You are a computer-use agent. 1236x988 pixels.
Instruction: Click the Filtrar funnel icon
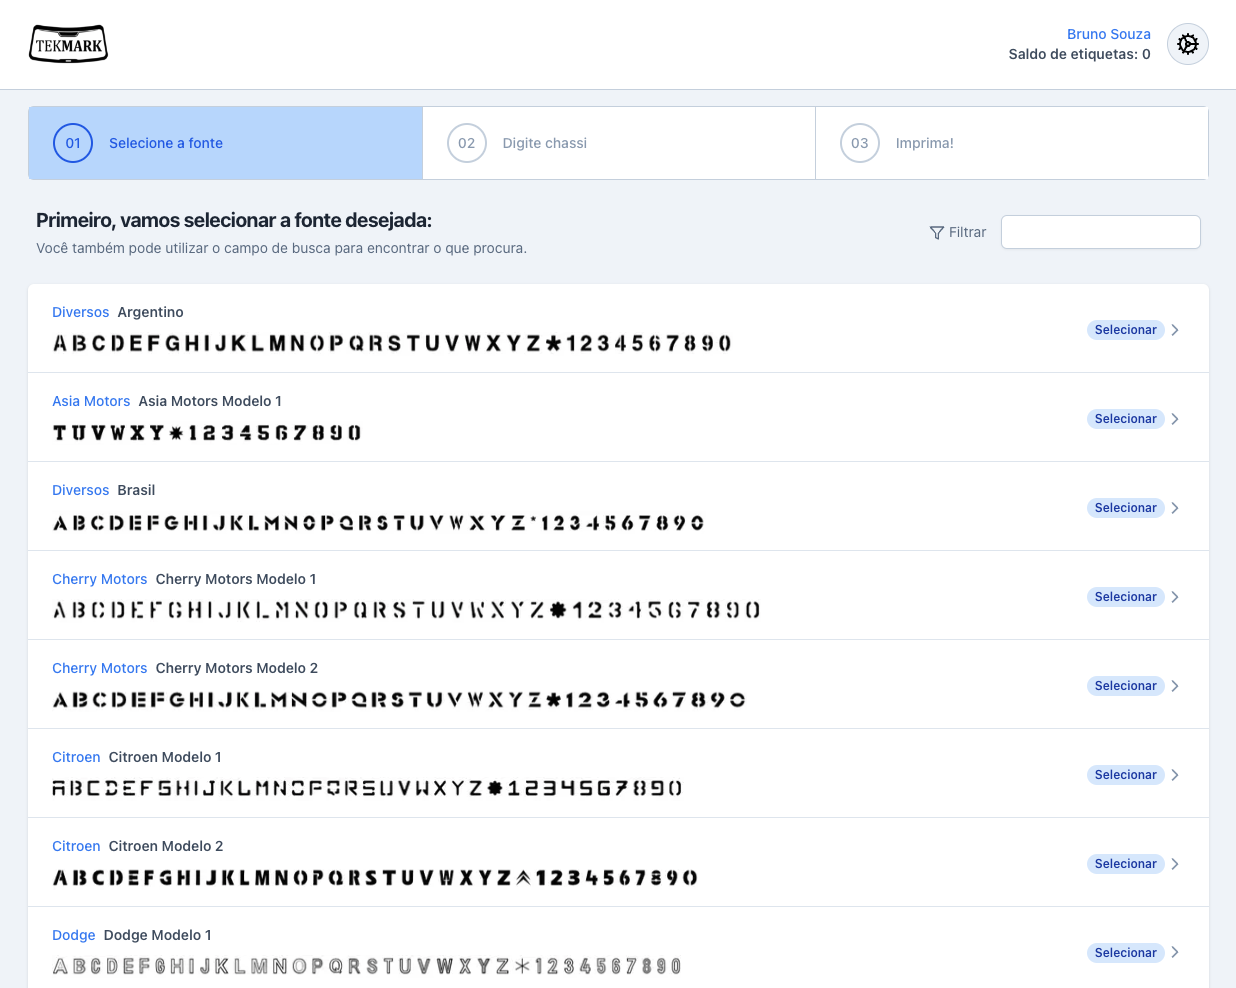[x=936, y=232]
